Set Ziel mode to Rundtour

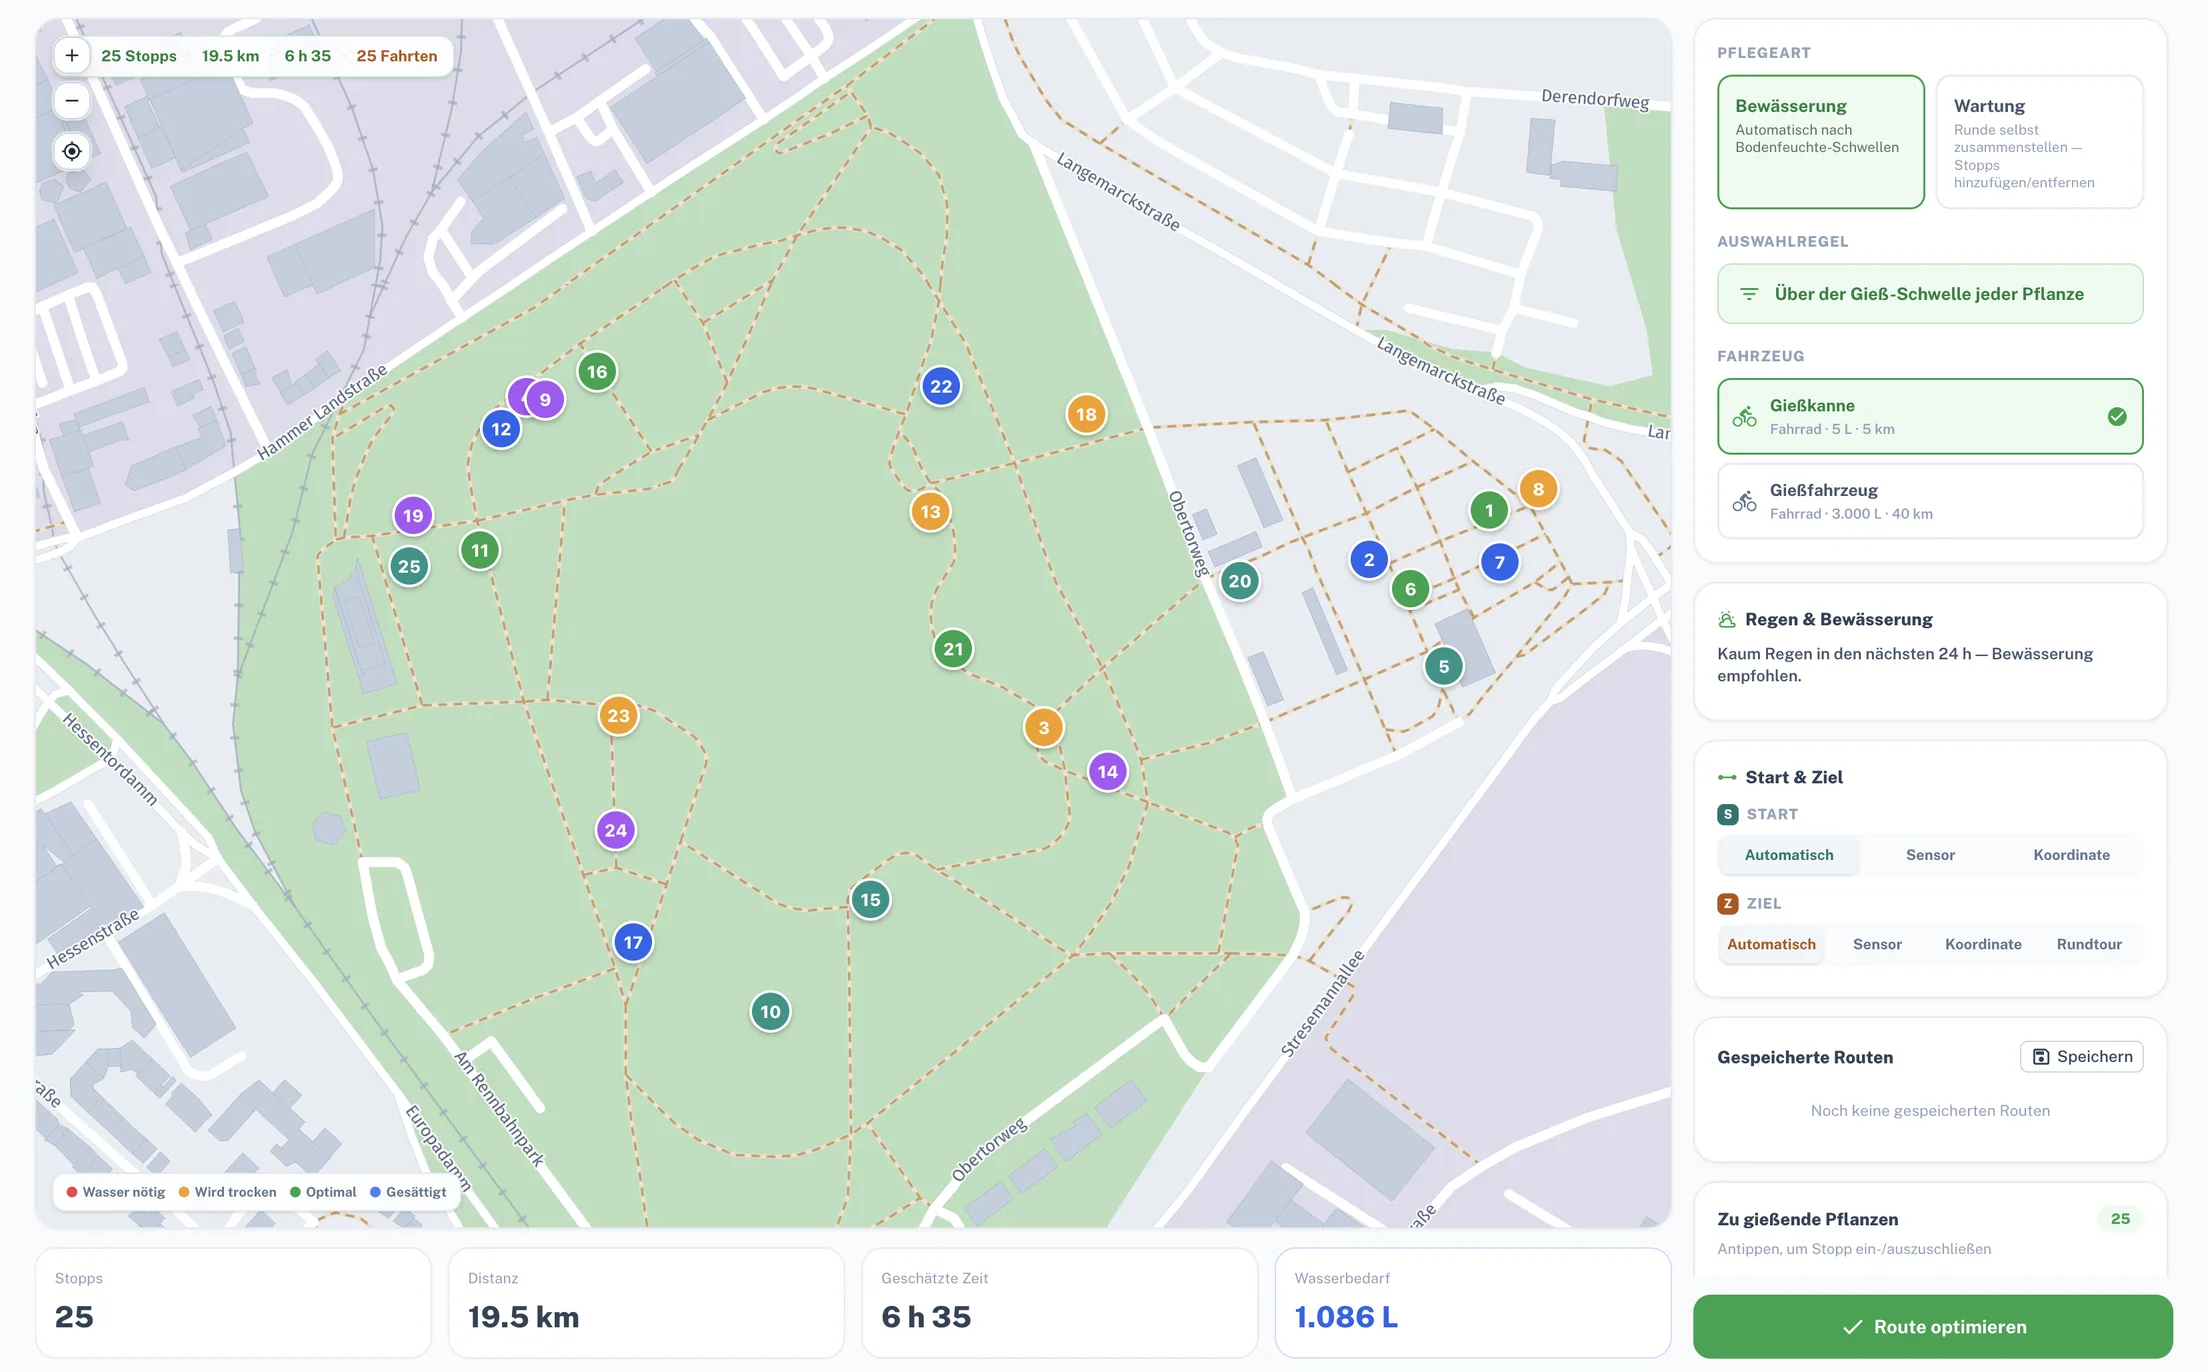pos(2089,944)
